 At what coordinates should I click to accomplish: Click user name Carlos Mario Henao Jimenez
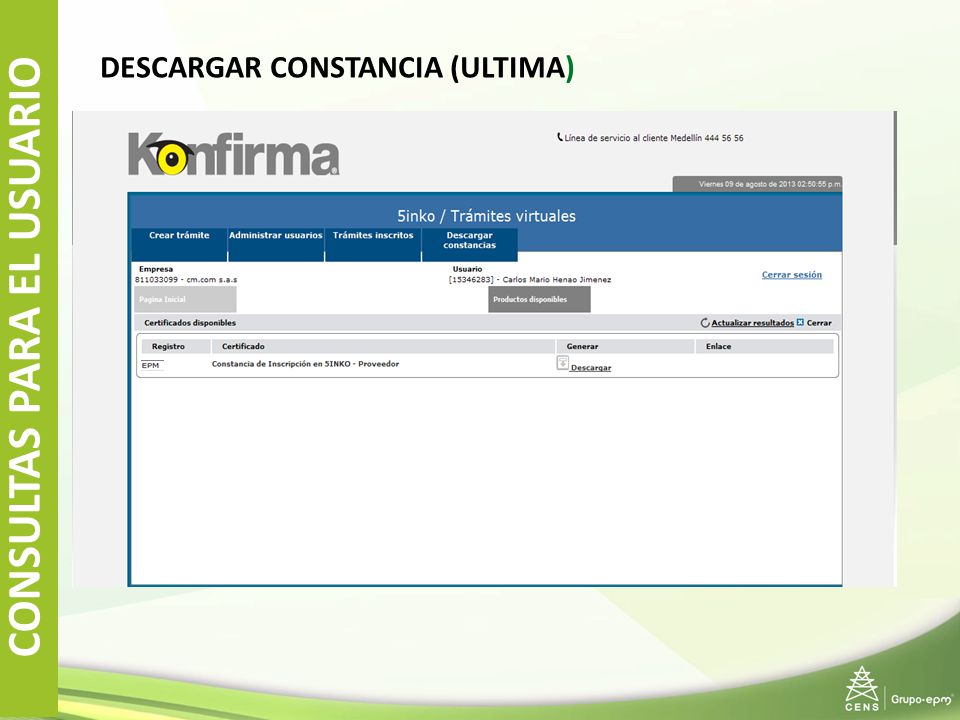coord(557,280)
